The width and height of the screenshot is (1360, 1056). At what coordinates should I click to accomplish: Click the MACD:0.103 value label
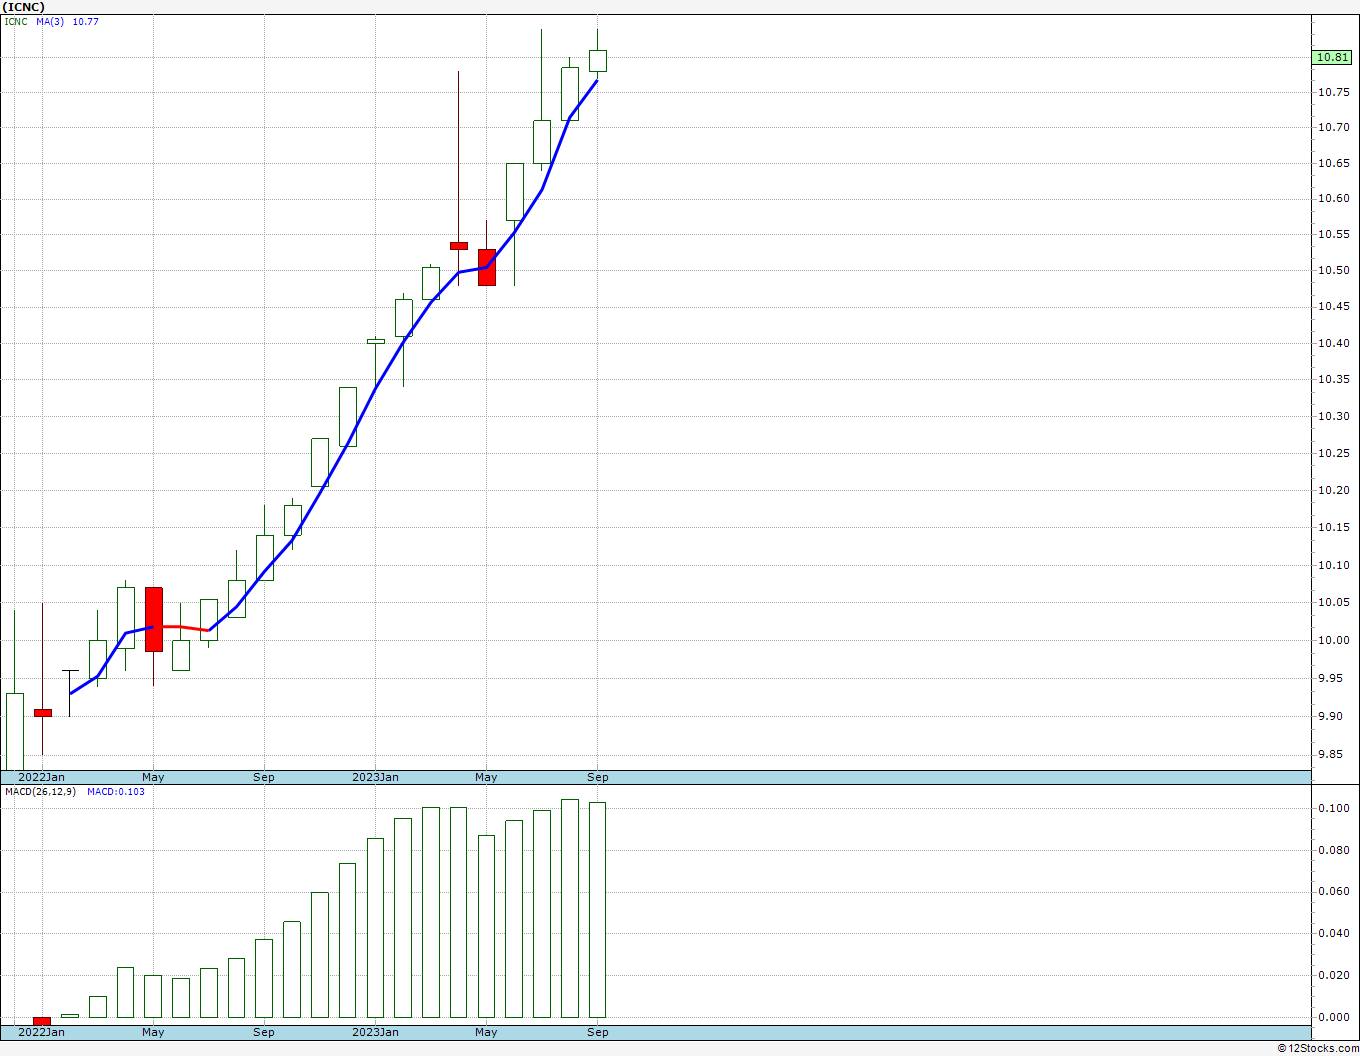coord(115,791)
